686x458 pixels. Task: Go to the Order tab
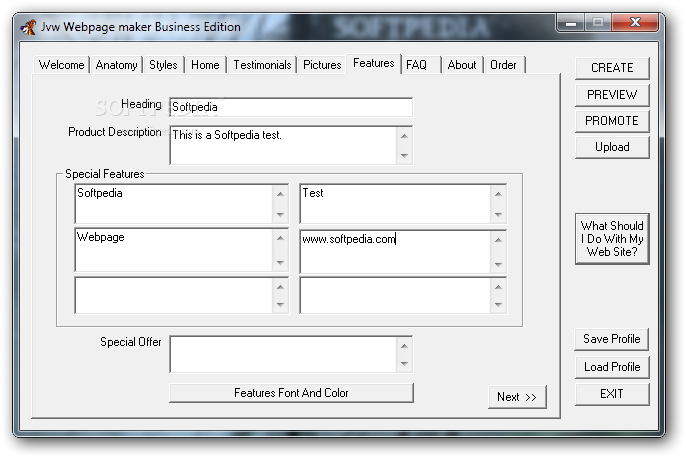[504, 65]
